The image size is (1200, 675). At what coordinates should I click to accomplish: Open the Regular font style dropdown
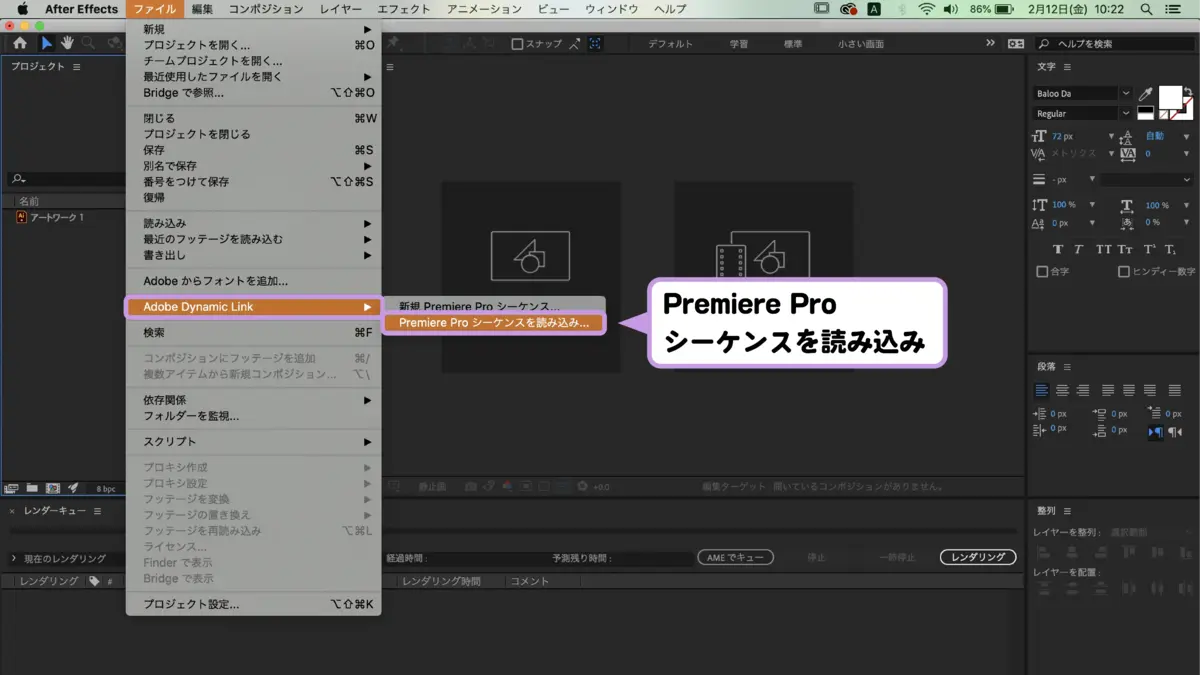[x=1083, y=114]
